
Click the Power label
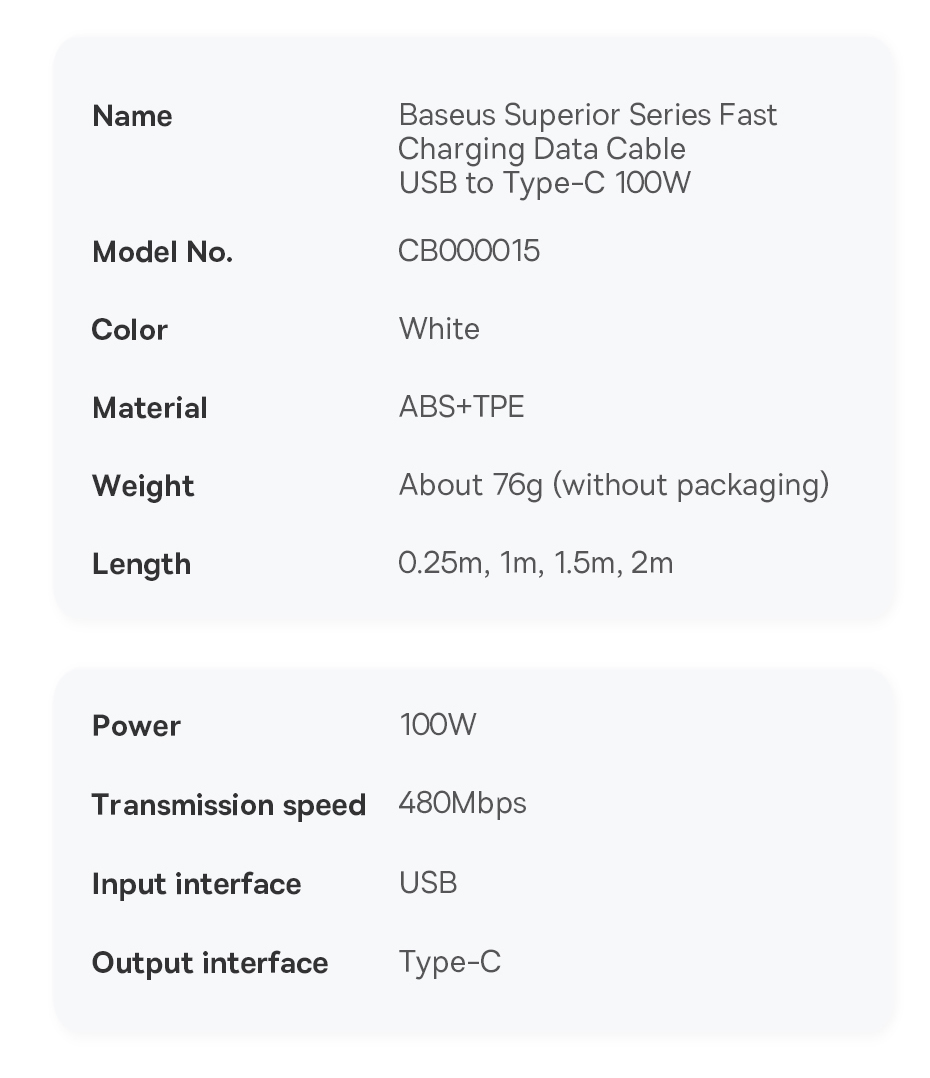pyautogui.click(x=136, y=726)
